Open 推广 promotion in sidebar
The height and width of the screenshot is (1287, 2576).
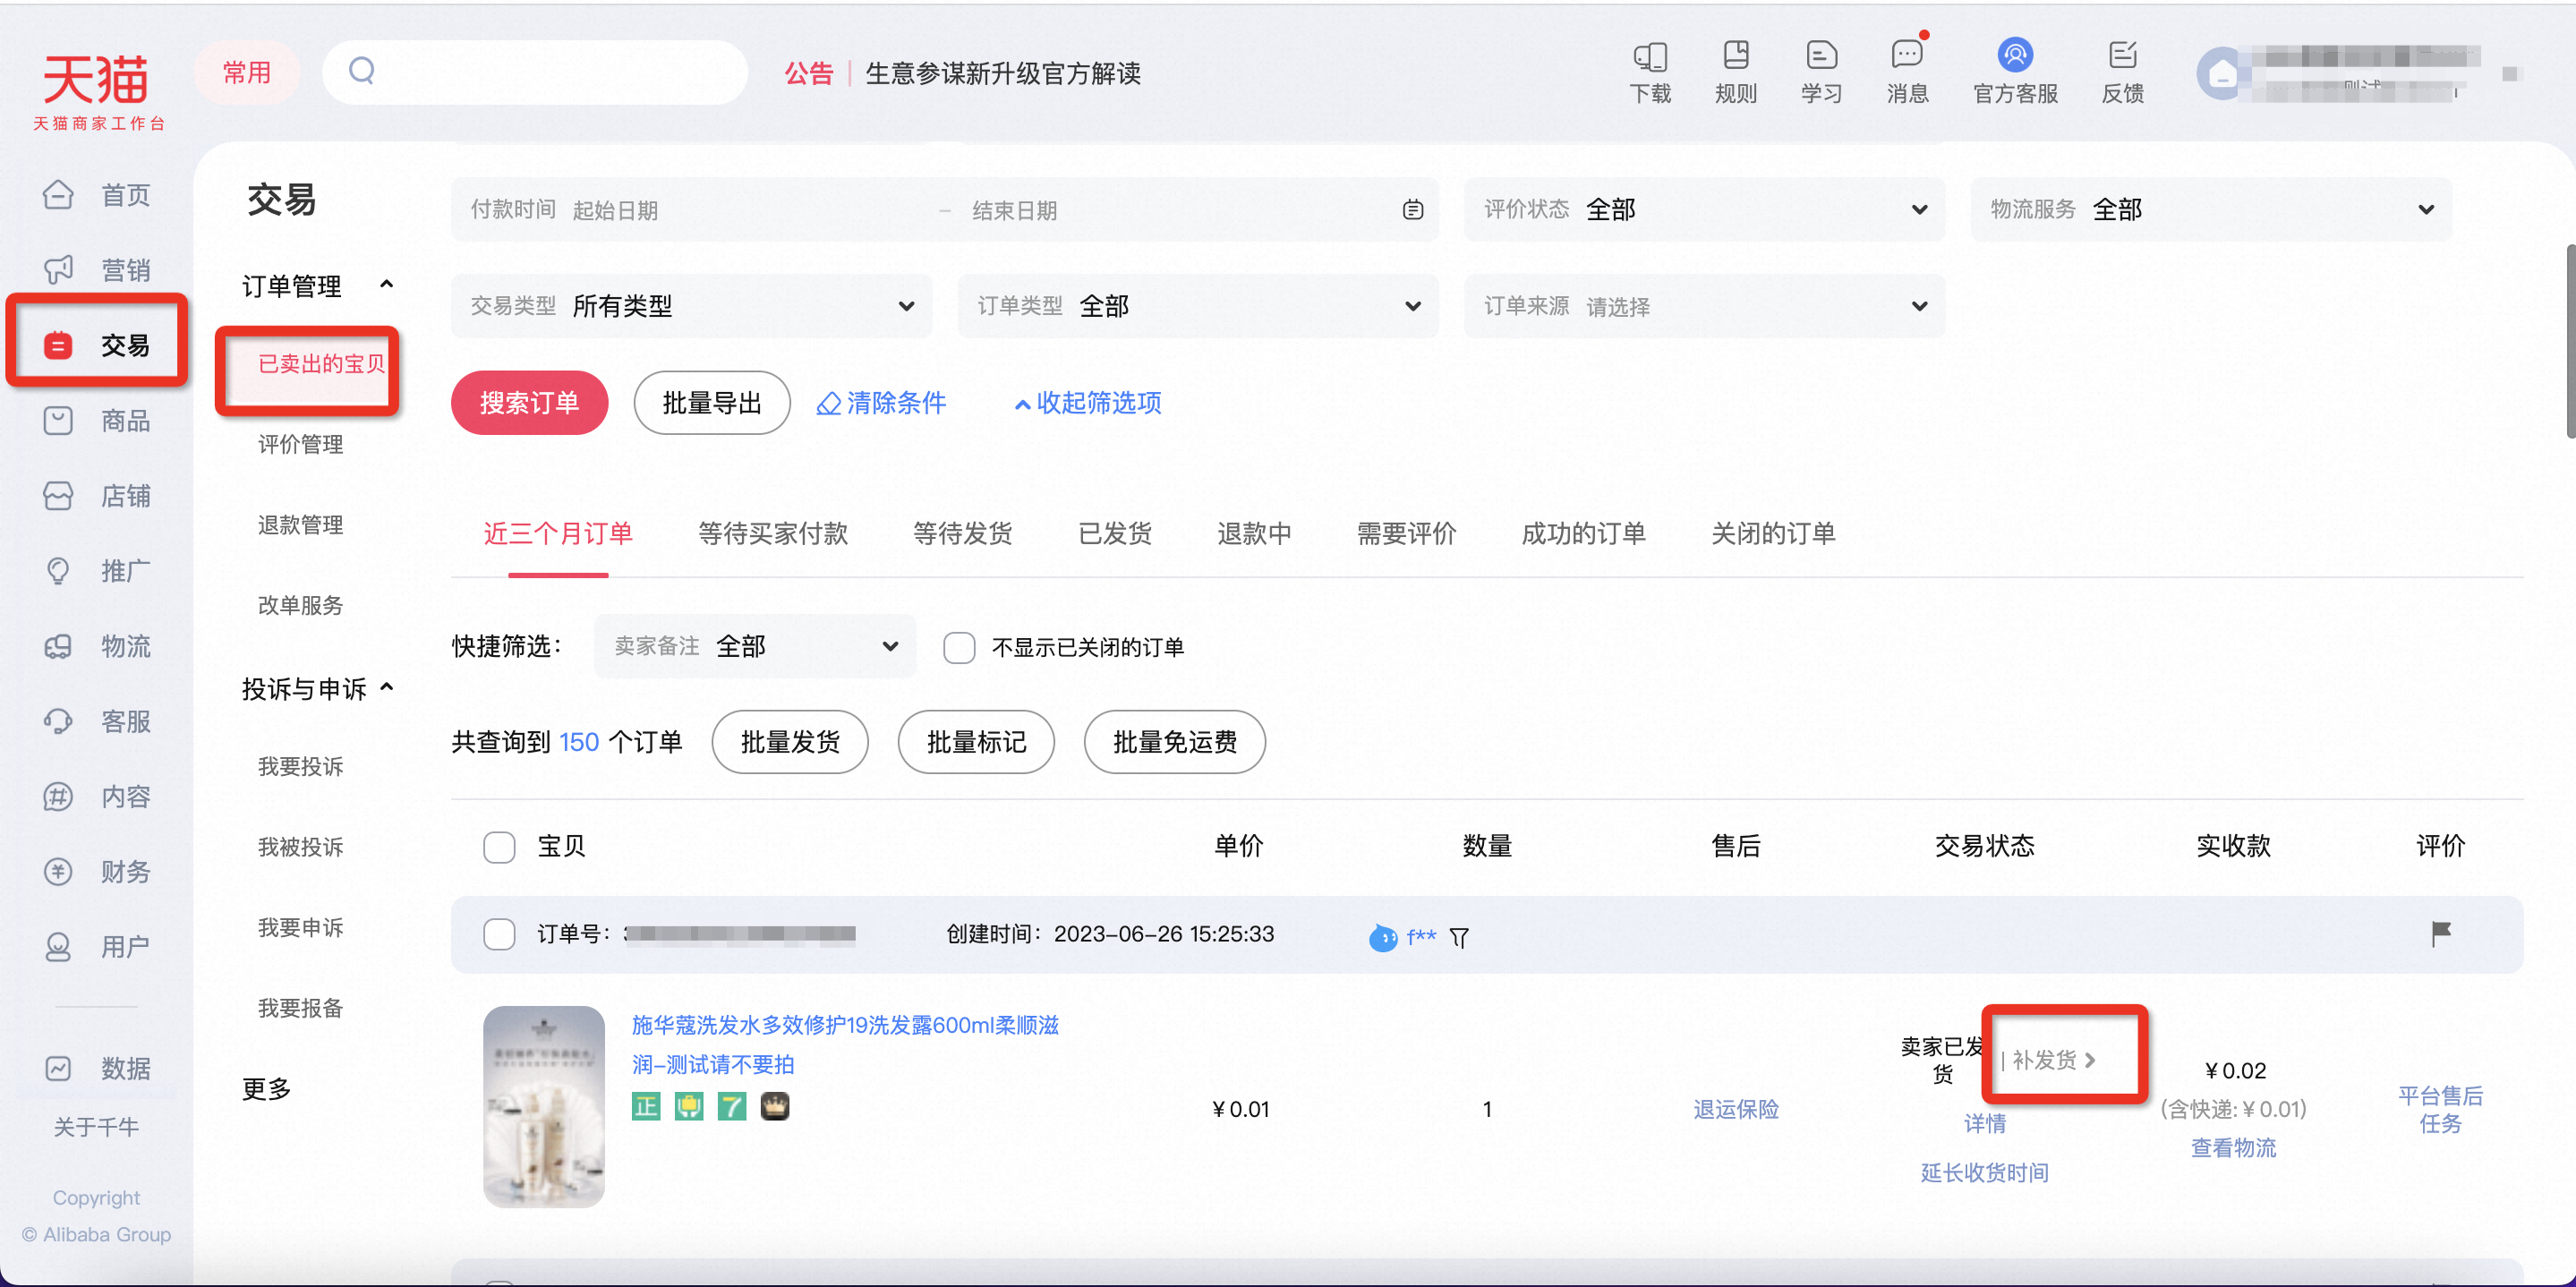97,571
